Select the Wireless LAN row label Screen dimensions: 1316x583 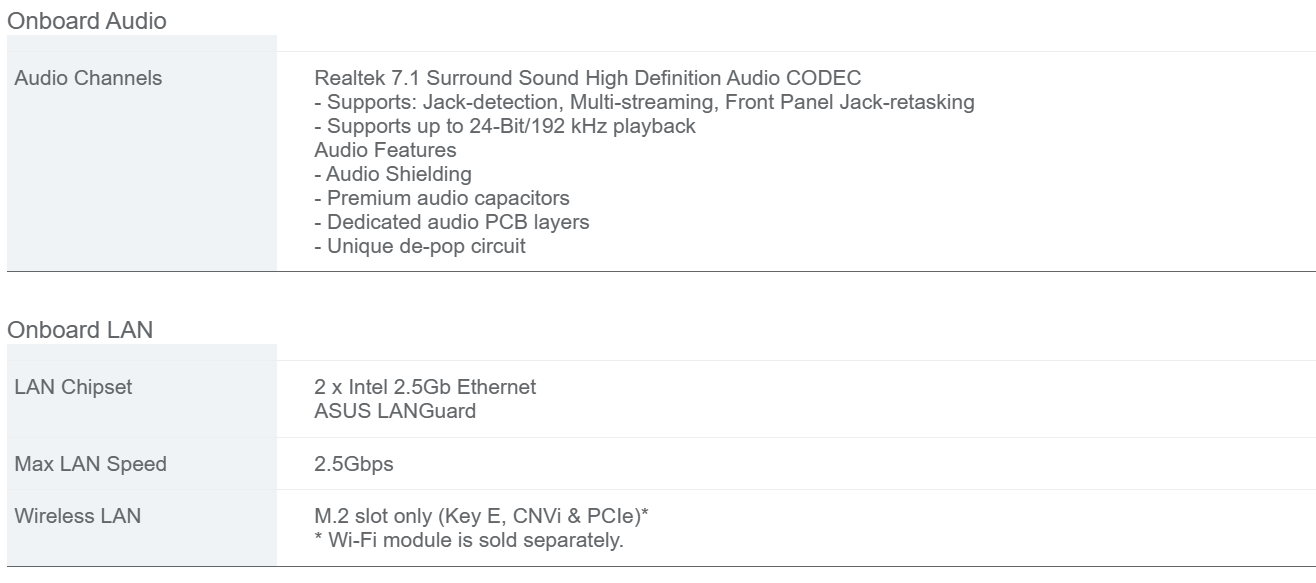click(78, 516)
